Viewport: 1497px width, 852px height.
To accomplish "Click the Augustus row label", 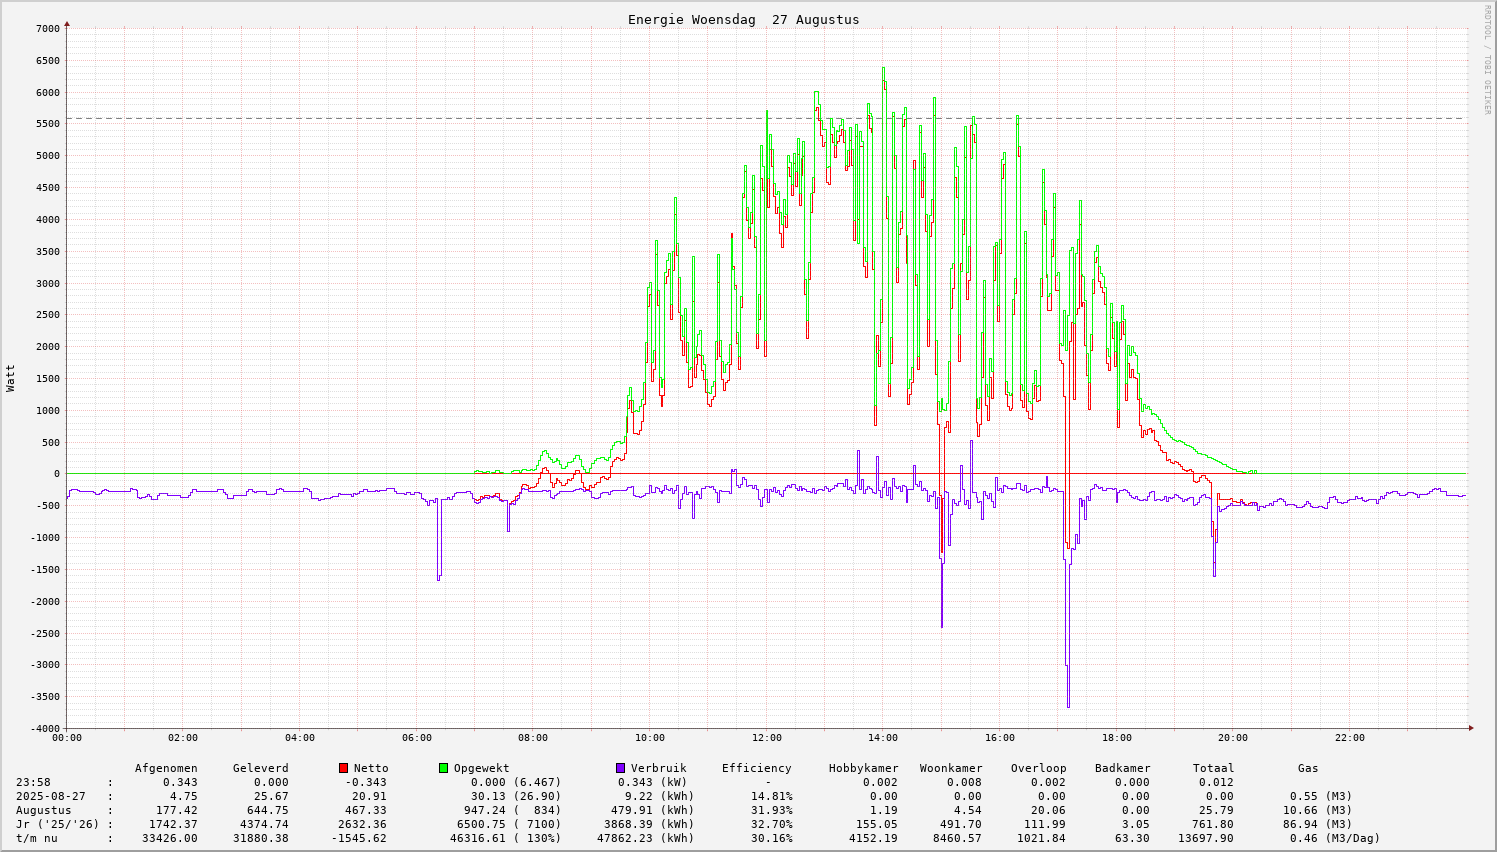I will [43, 810].
